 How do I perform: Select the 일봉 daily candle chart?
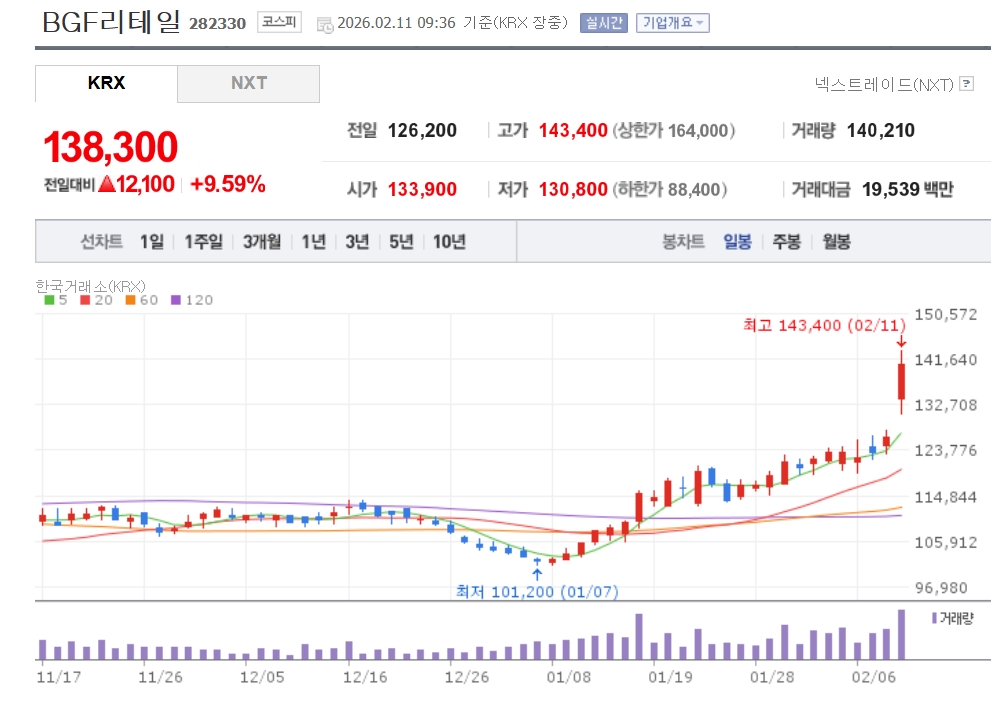coord(738,241)
